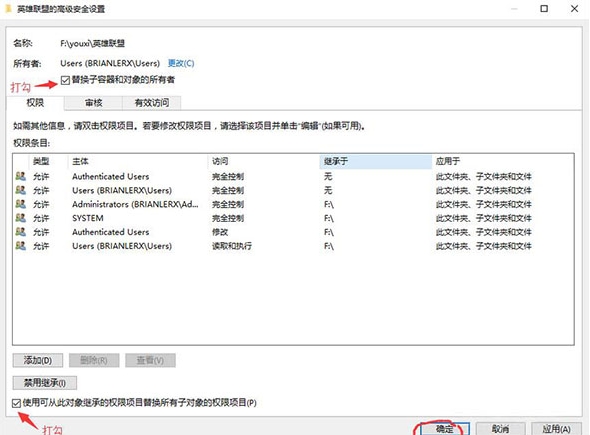Close the advanced security dialog
The width and height of the screenshot is (590, 435).
coord(574,8)
